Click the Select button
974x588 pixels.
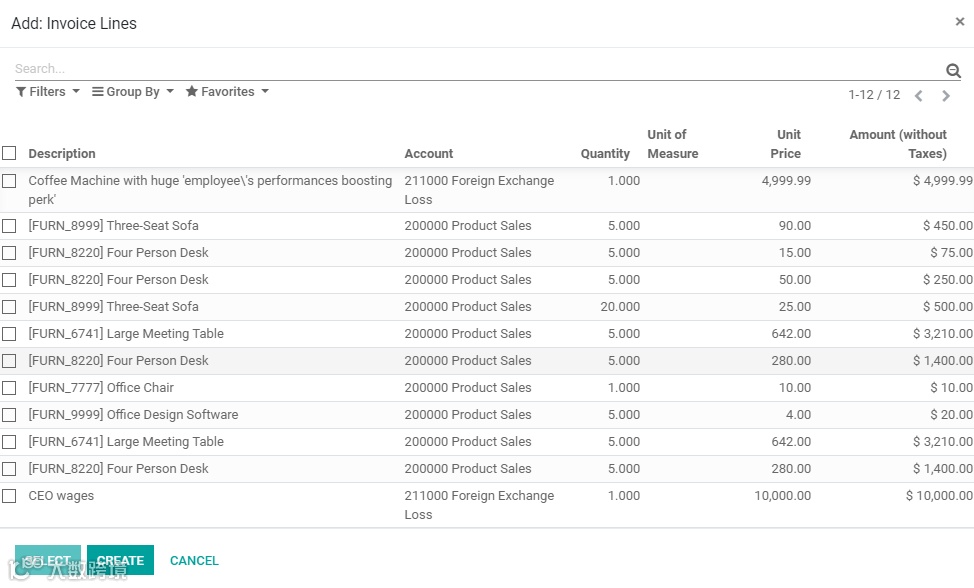point(48,561)
